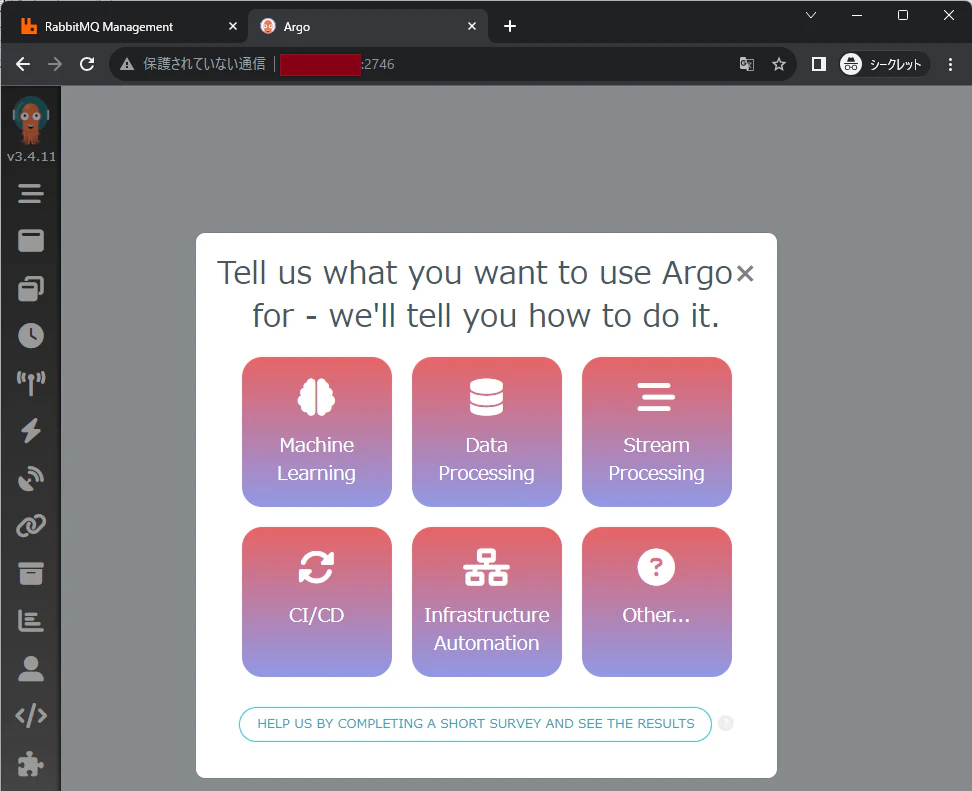Click the not secure warning icon

(x=127, y=64)
